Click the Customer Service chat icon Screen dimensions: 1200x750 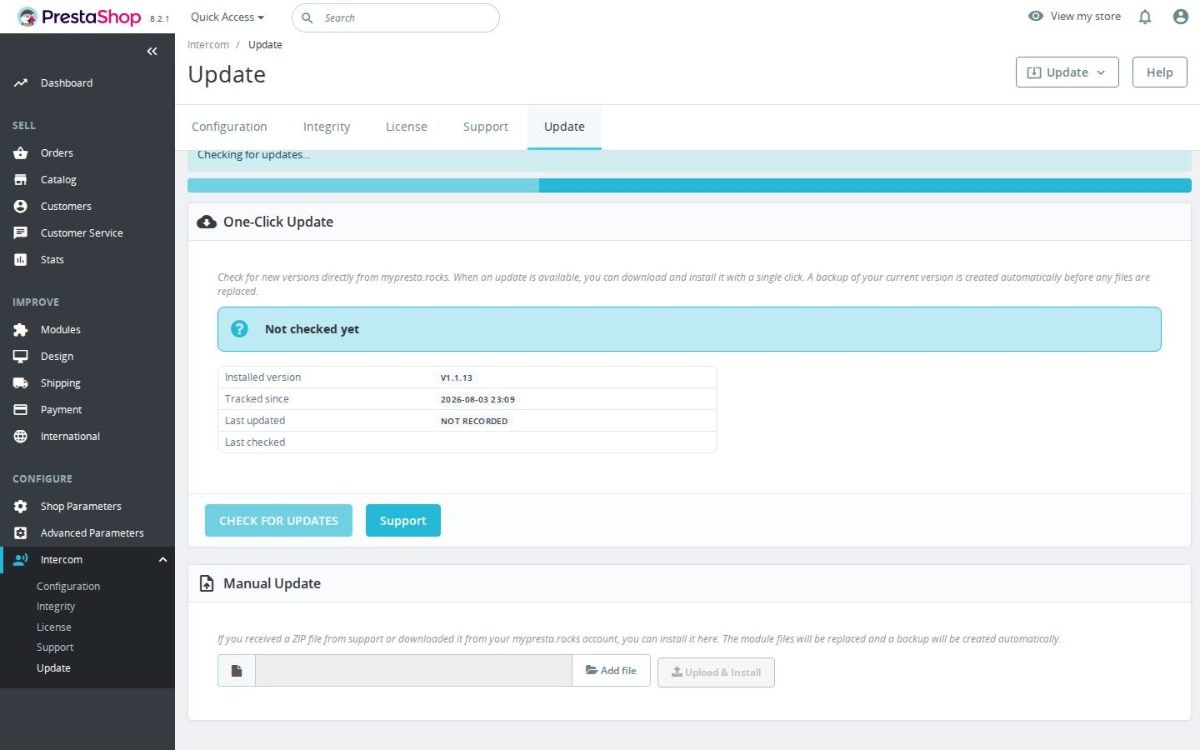coord(20,233)
